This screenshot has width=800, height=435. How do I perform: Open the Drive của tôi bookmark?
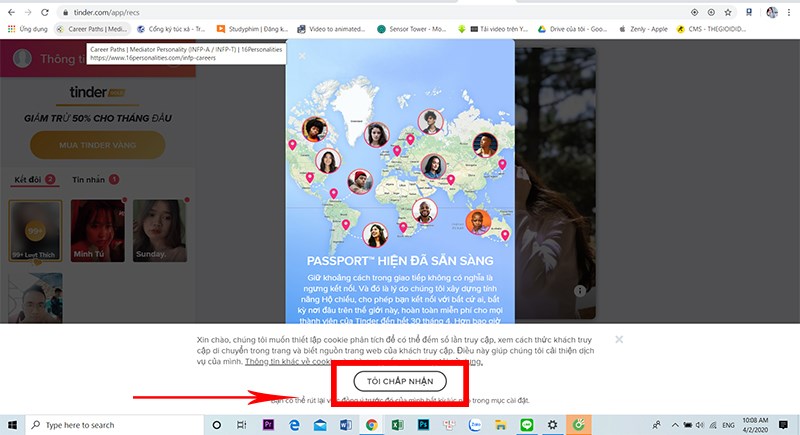(x=572, y=29)
